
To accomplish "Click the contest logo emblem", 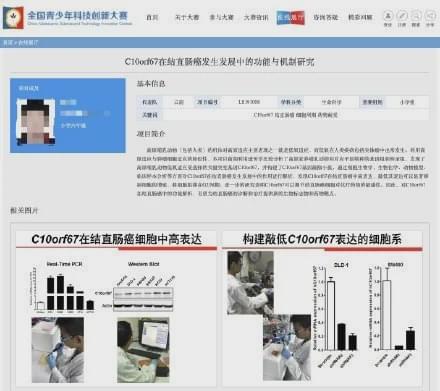I will 13,17.
